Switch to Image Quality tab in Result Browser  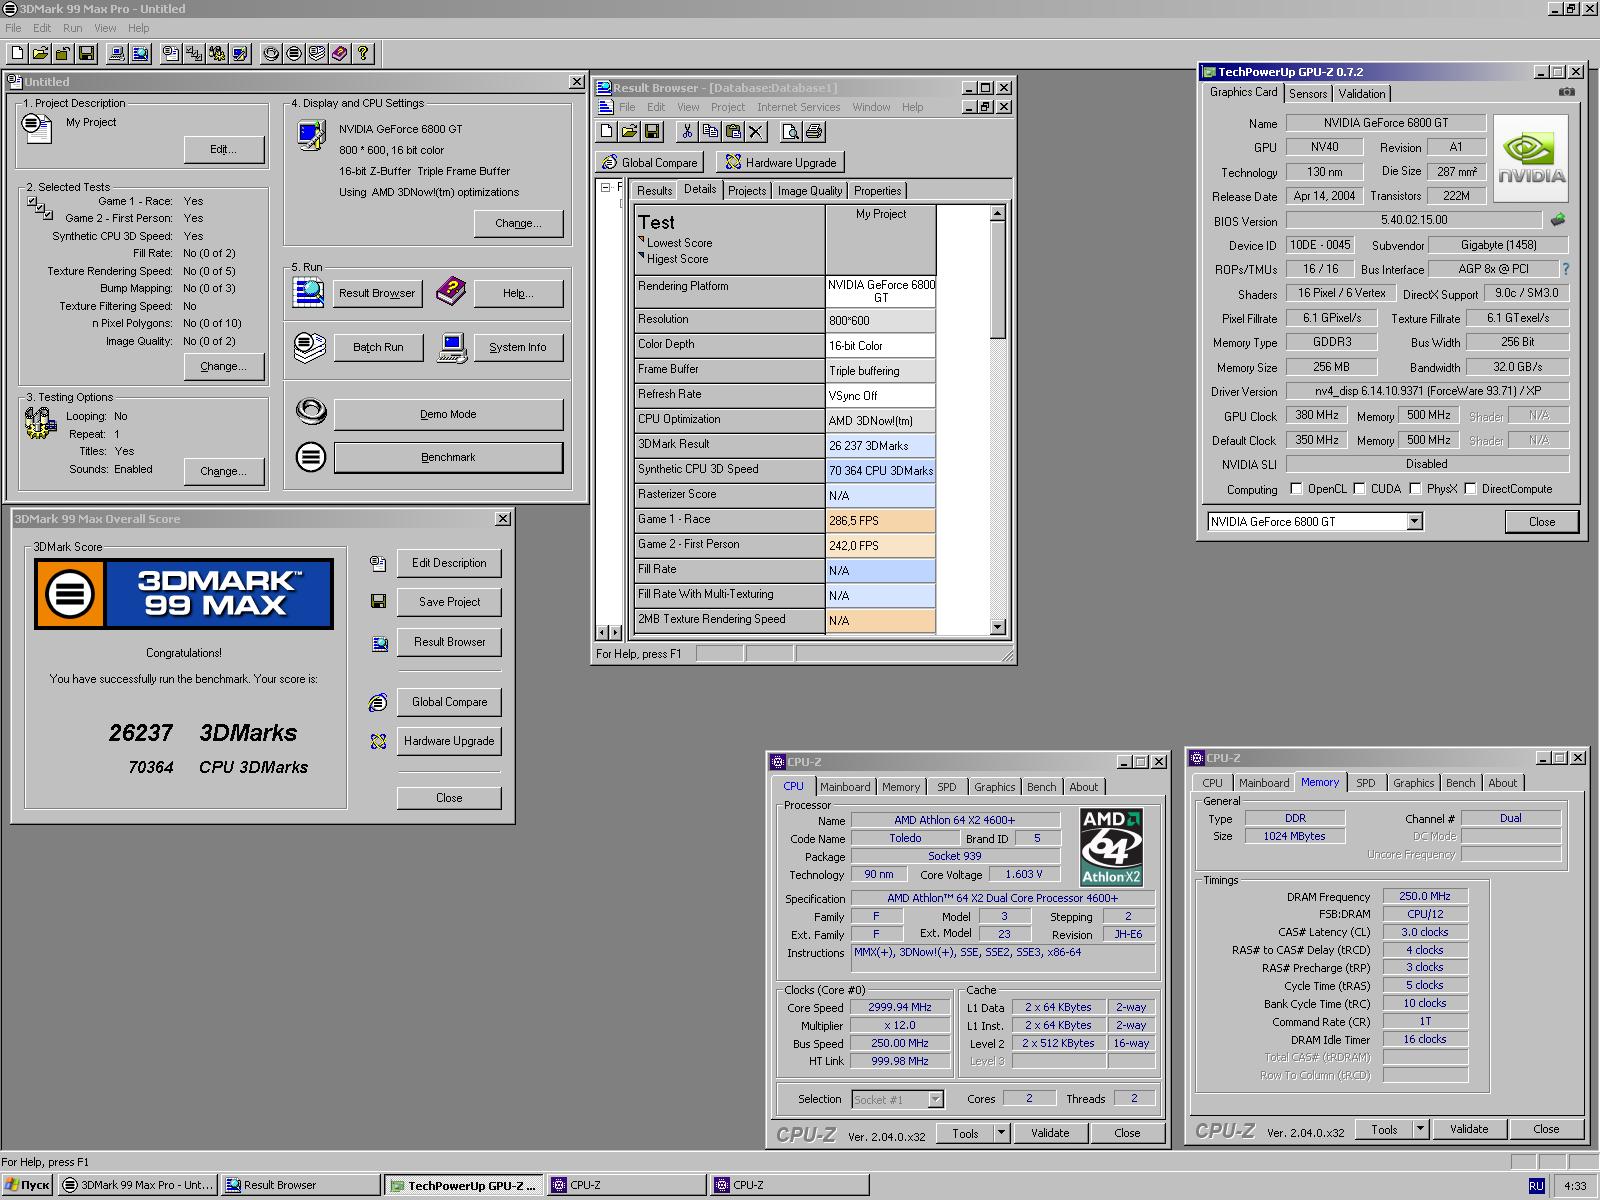pos(809,191)
